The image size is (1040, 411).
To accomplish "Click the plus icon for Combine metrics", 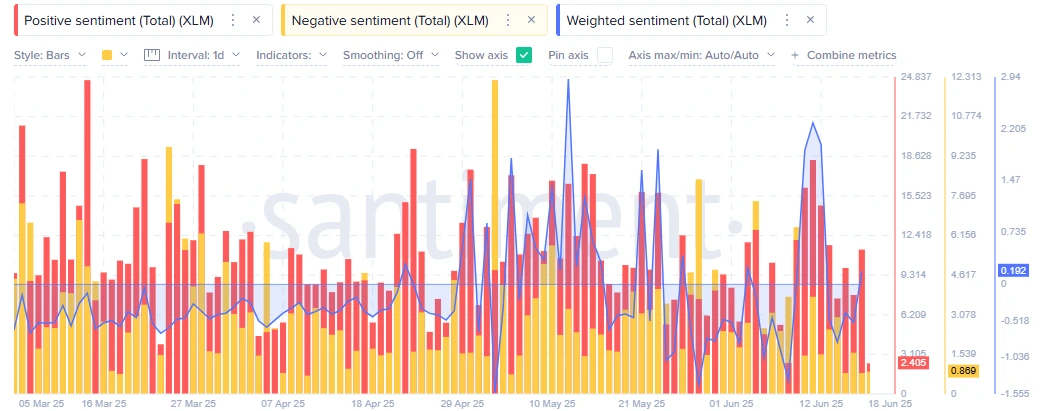I will 795,56.
